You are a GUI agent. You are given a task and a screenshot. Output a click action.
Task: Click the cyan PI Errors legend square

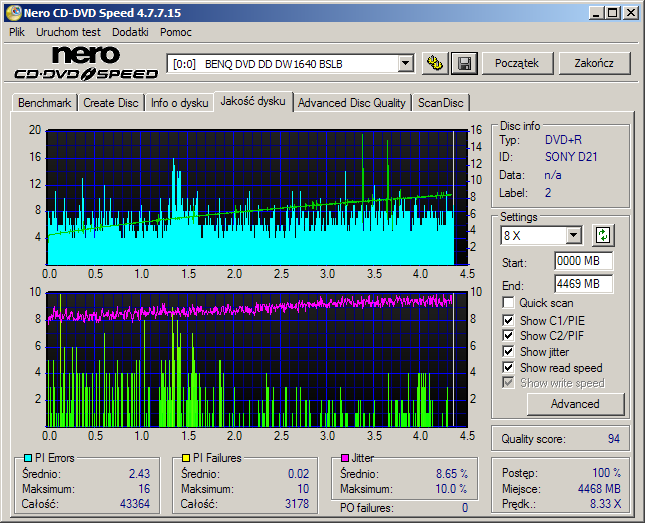click(28, 458)
